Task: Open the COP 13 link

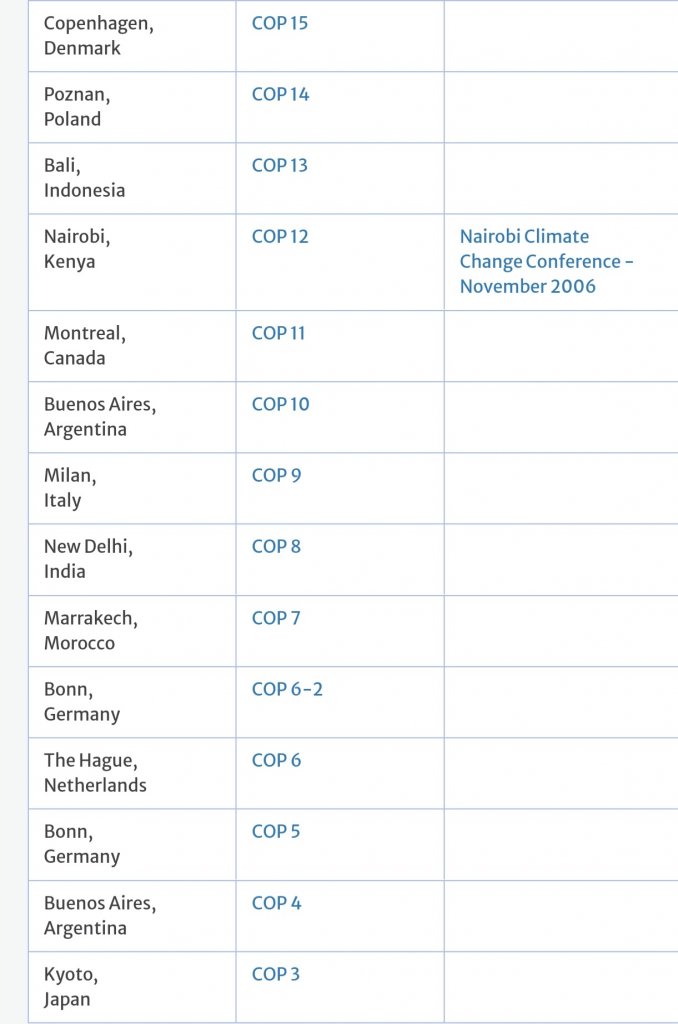Action: [280, 165]
